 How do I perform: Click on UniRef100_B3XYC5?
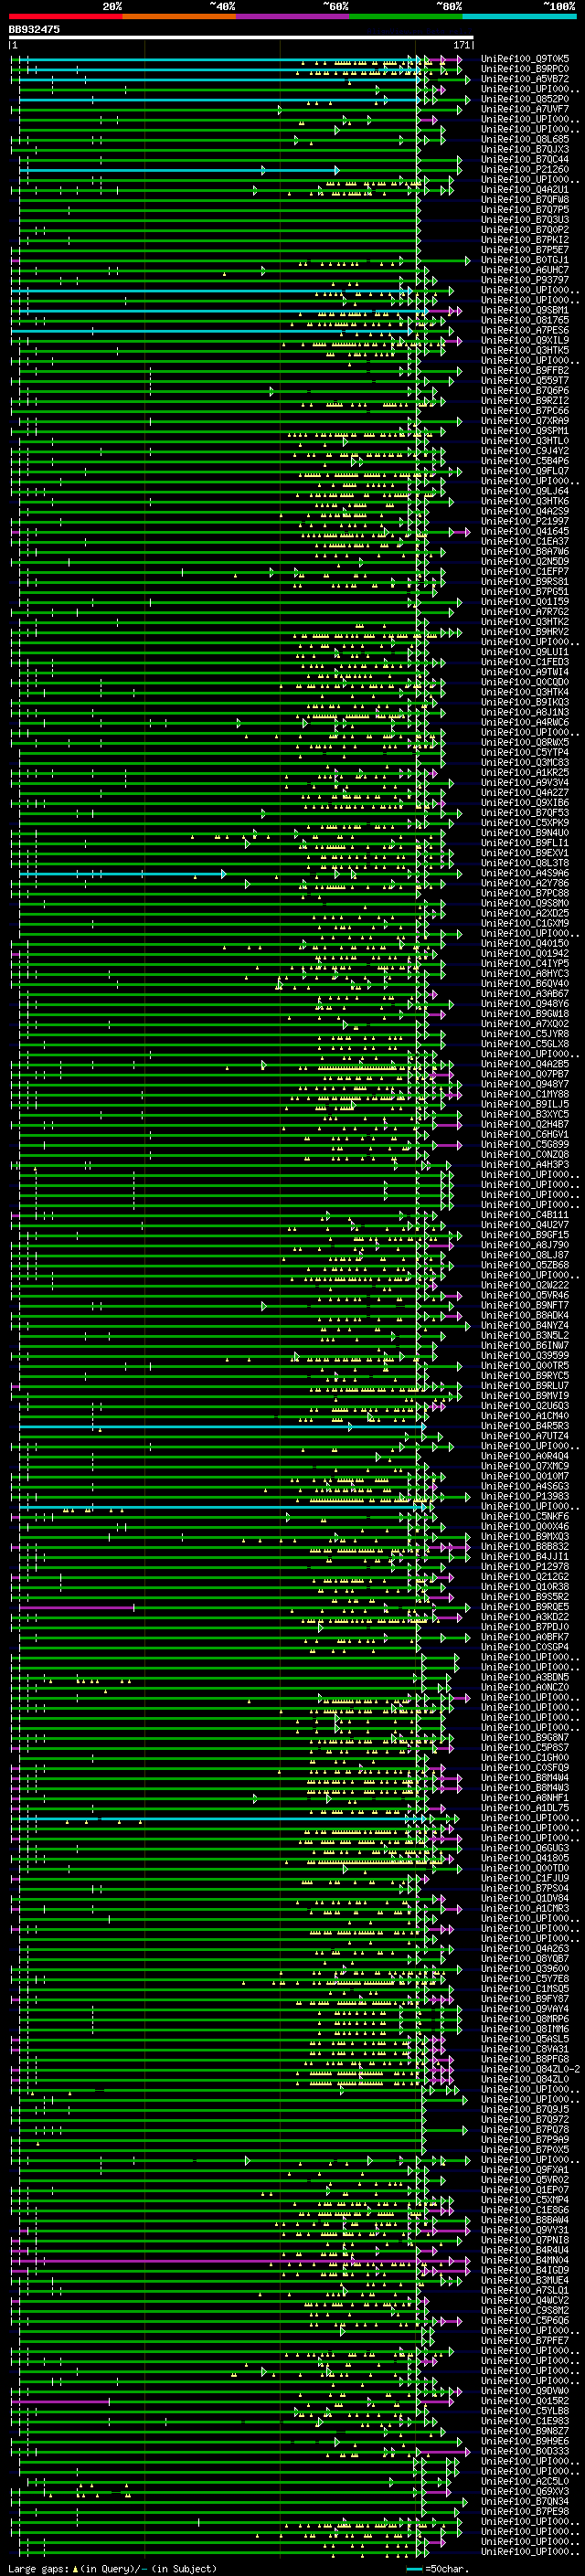pyautogui.click(x=525, y=1114)
